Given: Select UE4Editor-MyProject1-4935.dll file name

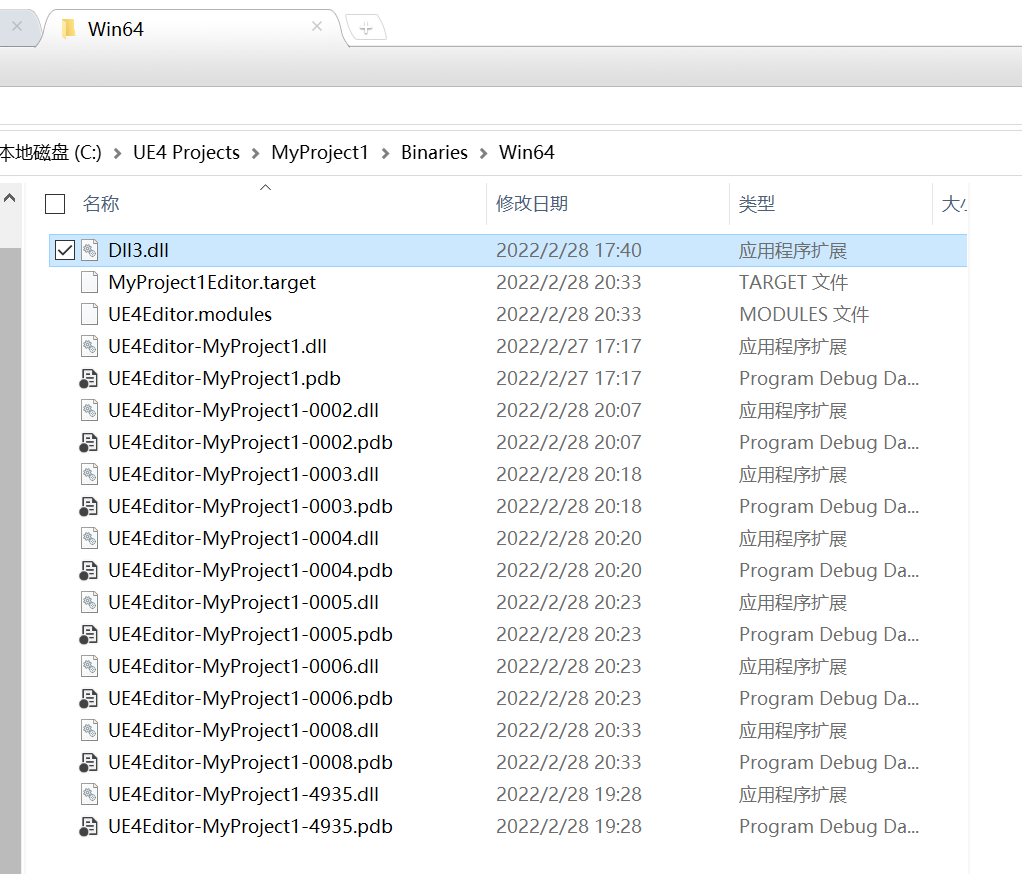Looking at the screenshot, I should [243, 794].
